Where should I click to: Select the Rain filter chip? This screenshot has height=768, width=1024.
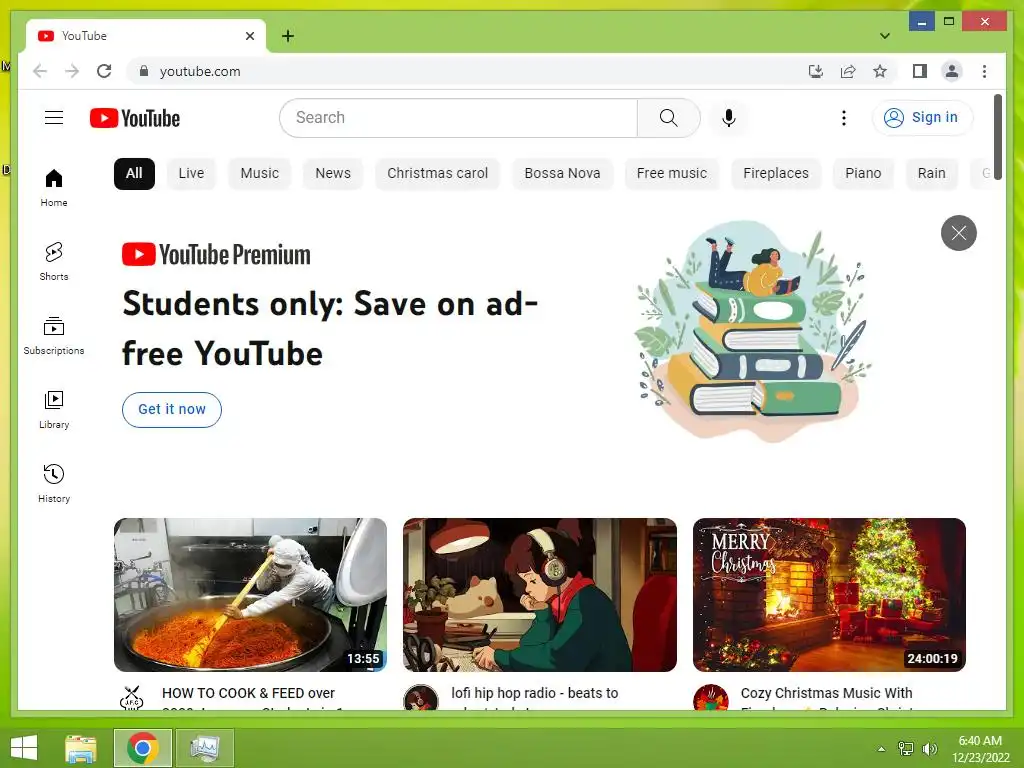[931, 174]
